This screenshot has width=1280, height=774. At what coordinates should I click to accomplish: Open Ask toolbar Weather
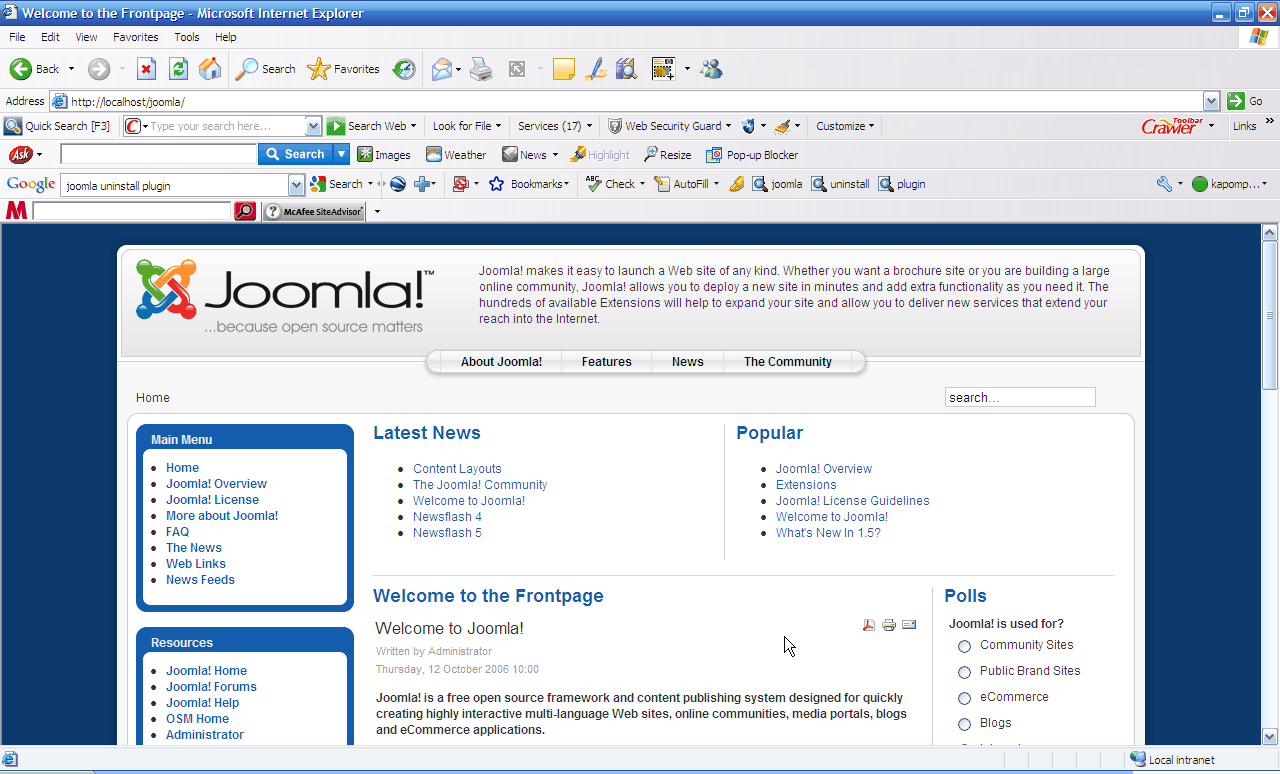tap(456, 155)
